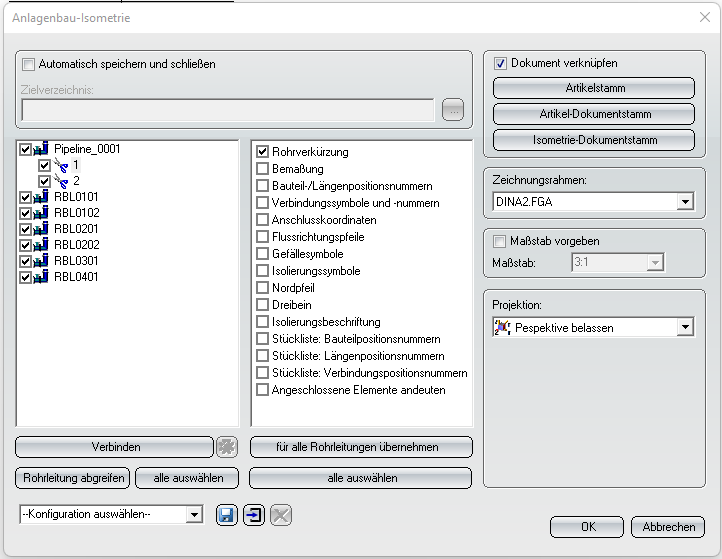Uncheck the RBL0202 tree checkbox

[x=25, y=245]
